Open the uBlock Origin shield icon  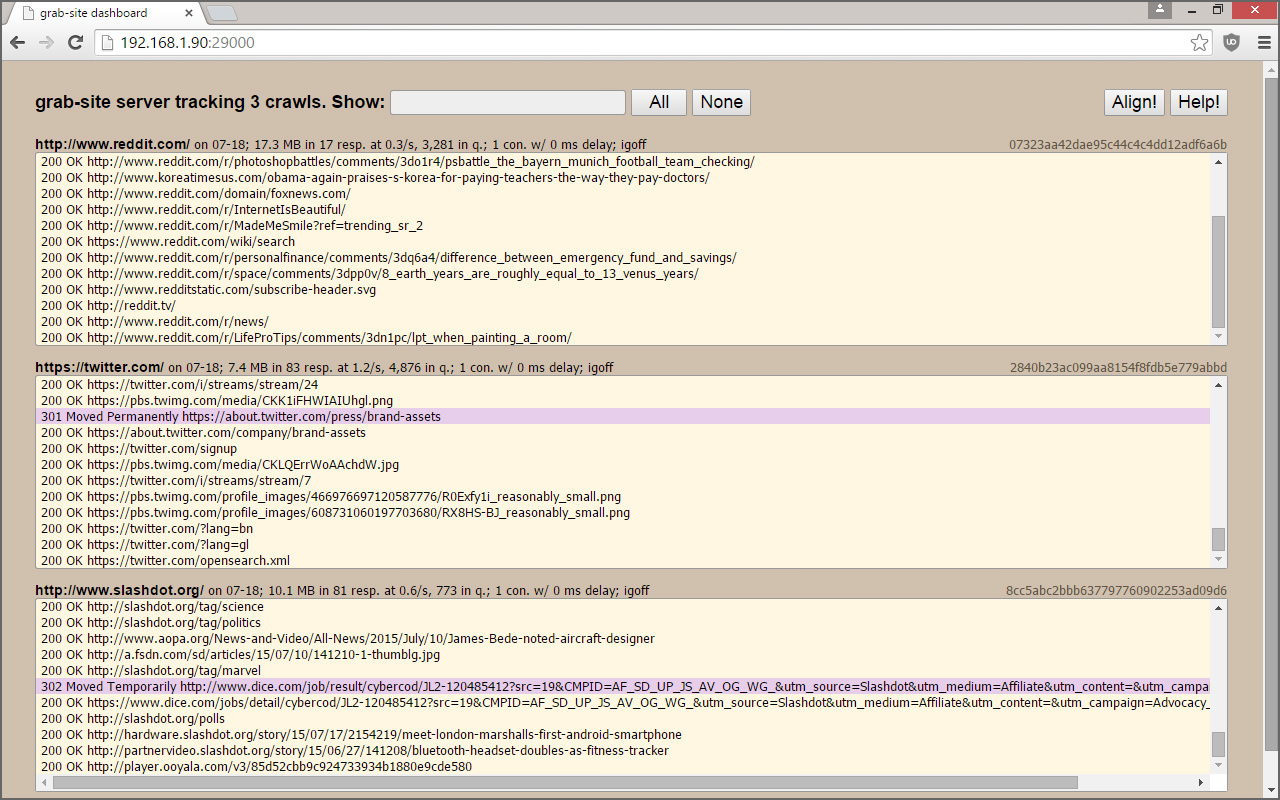(1231, 42)
